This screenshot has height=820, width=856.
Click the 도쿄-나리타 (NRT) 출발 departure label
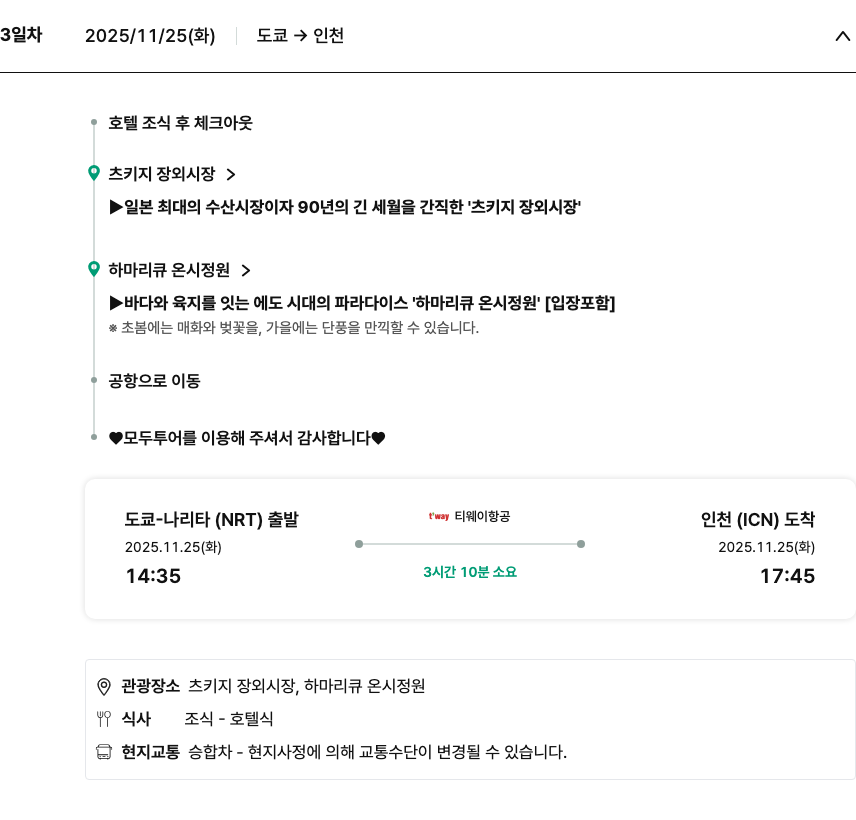click(211, 520)
